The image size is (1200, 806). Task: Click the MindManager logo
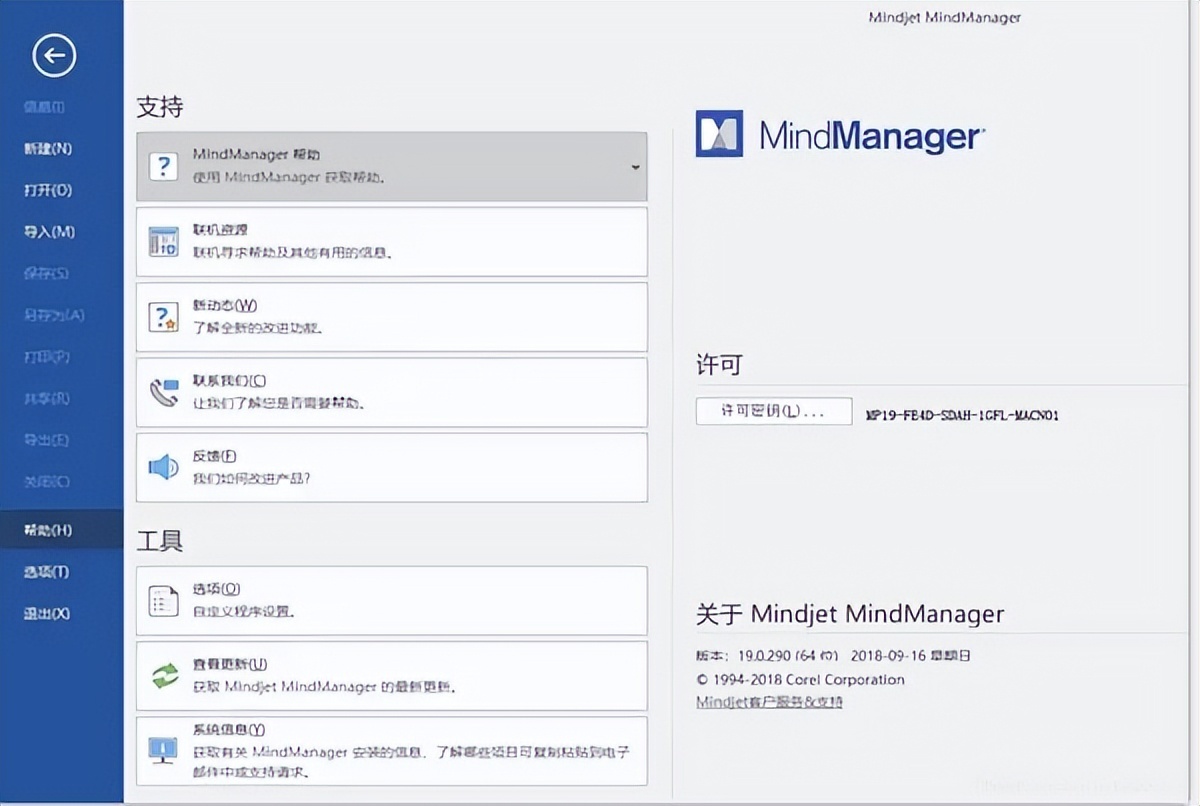[x=840, y=134]
